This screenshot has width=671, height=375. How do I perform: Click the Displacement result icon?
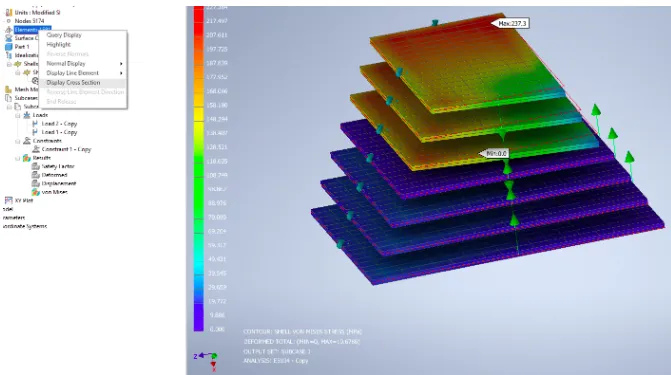tap(36, 184)
